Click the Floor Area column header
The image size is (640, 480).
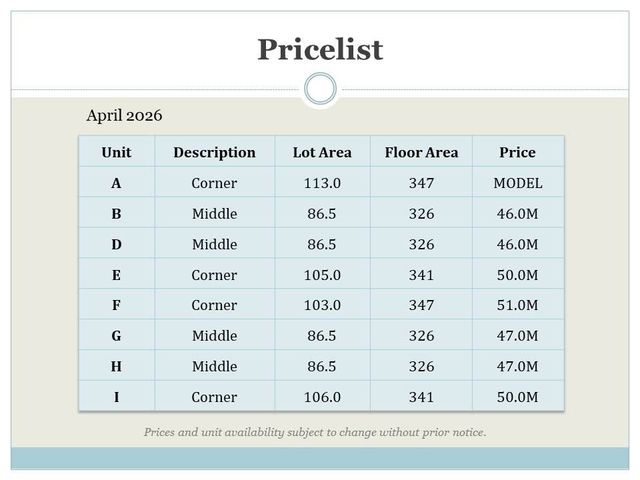pos(421,152)
